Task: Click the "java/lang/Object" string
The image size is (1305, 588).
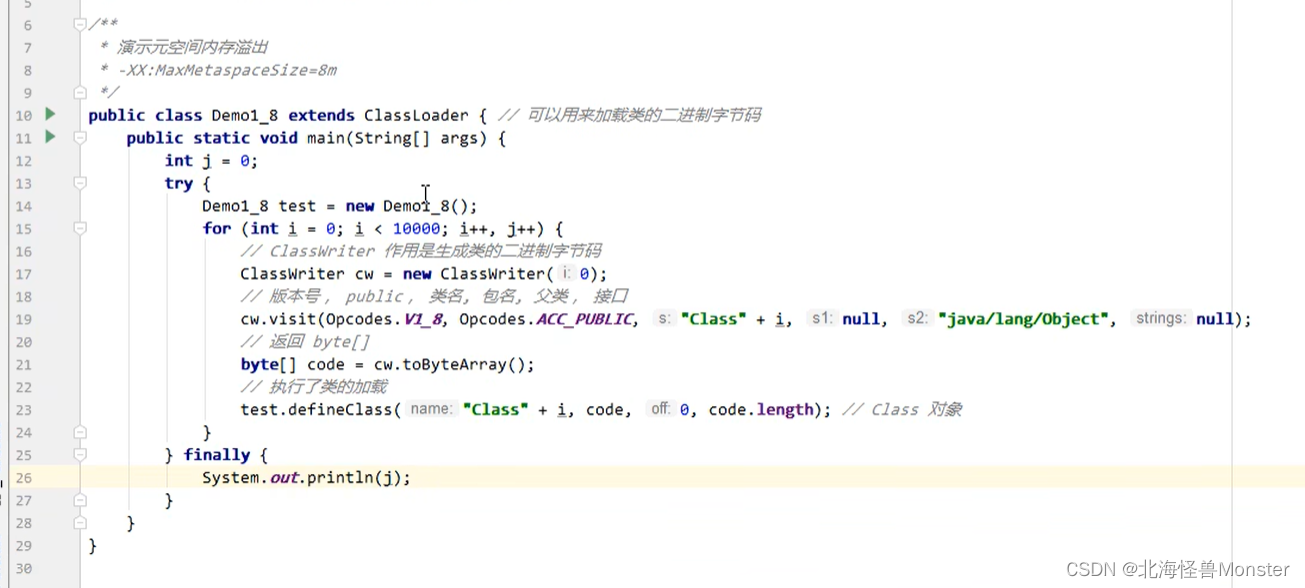Action: point(1025,319)
